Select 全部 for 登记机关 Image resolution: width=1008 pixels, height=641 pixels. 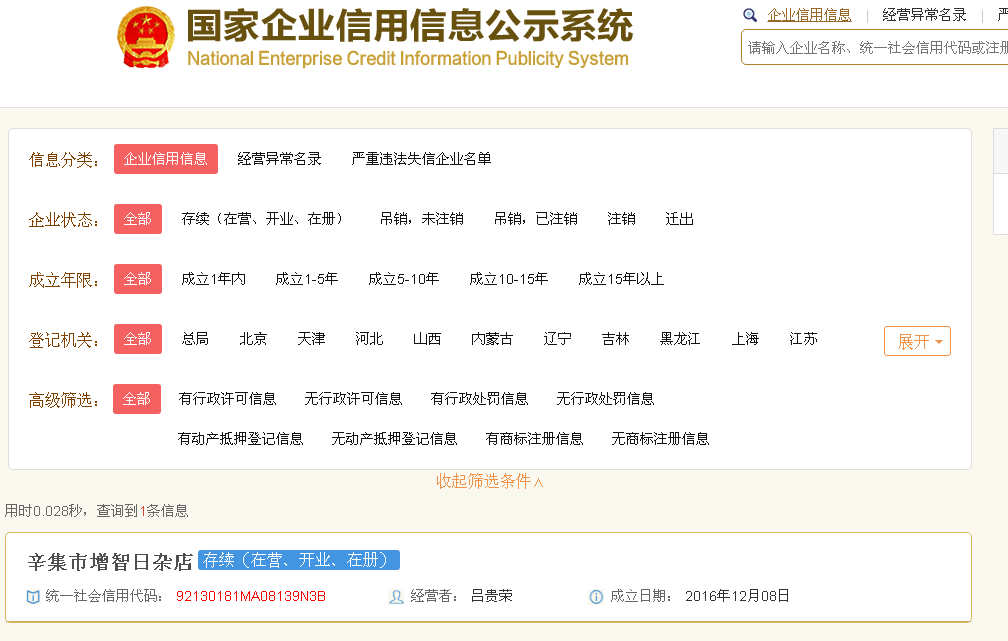tap(138, 339)
